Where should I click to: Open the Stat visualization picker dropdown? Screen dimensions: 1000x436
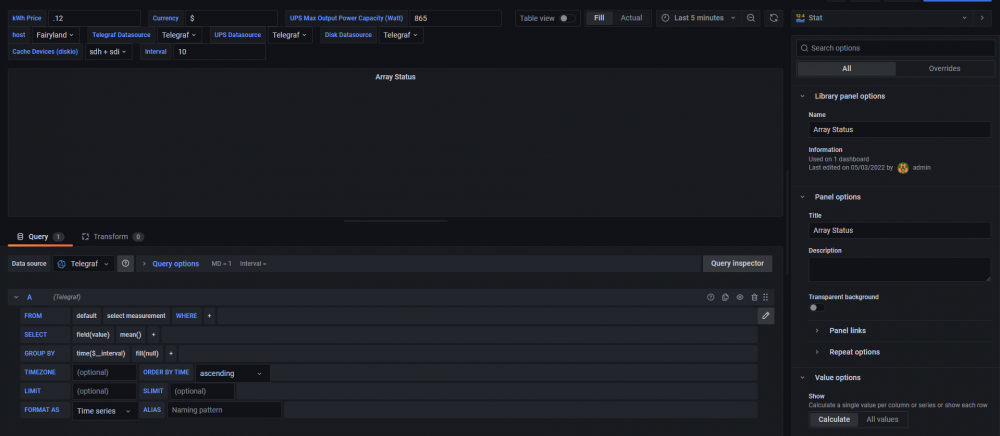(880, 18)
